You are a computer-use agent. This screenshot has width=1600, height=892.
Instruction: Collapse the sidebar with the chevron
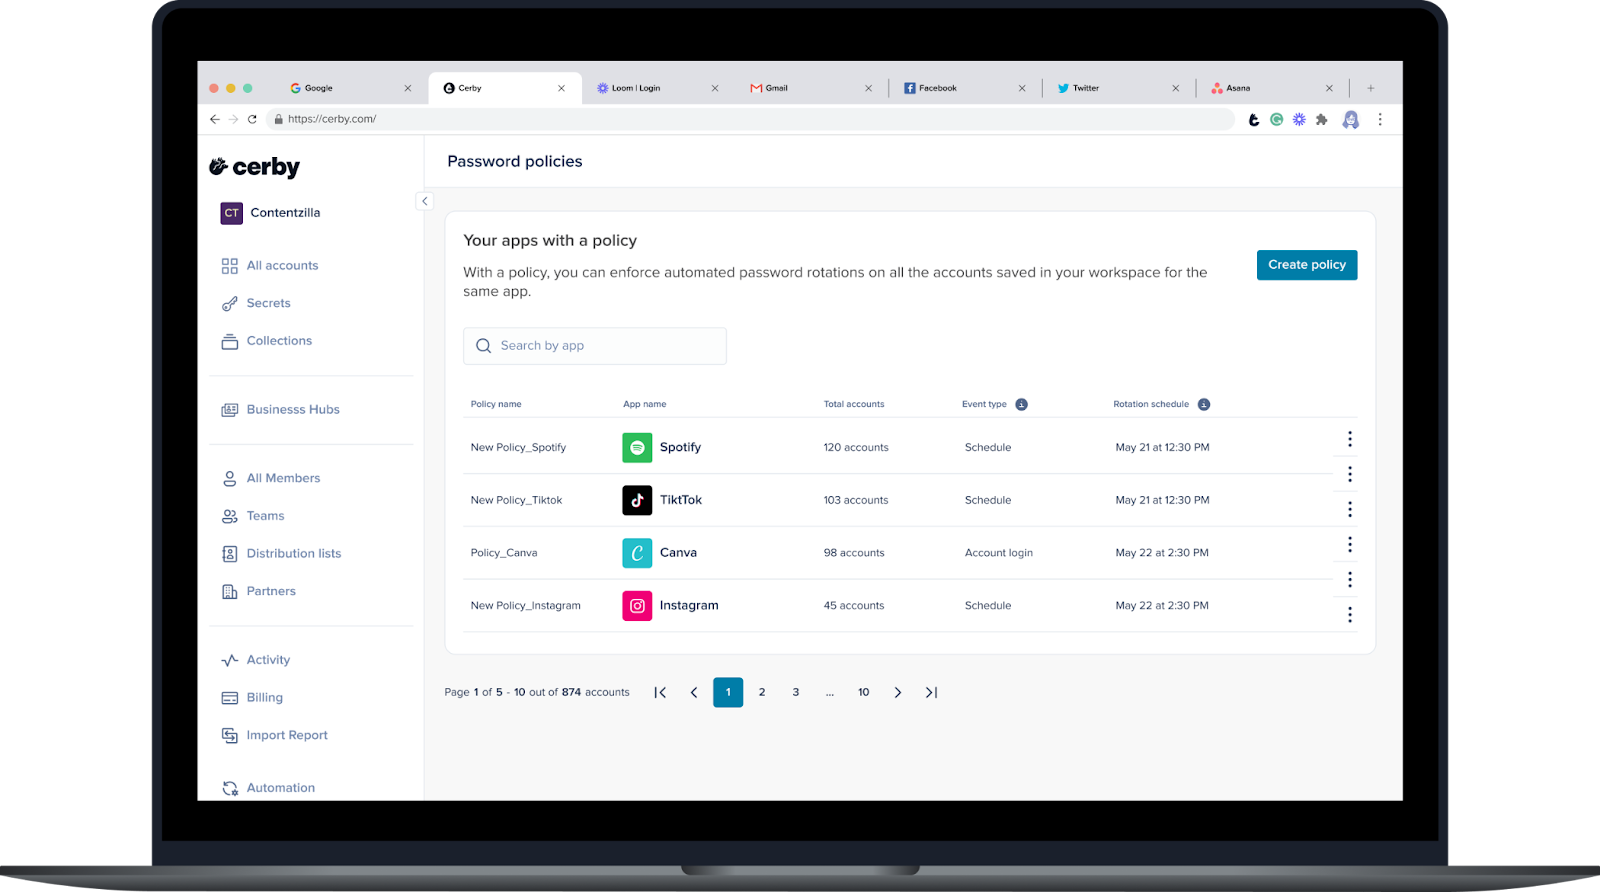pyautogui.click(x=424, y=201)
